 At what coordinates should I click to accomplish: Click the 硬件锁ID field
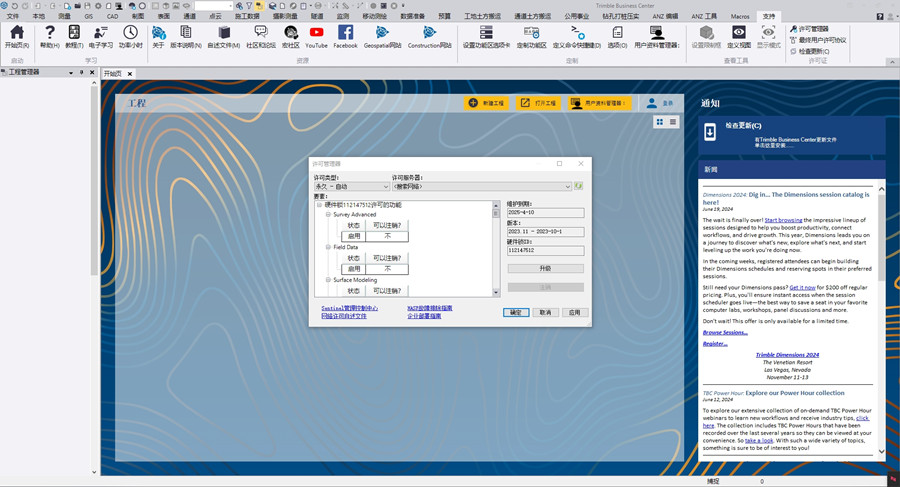pos(545,250)
